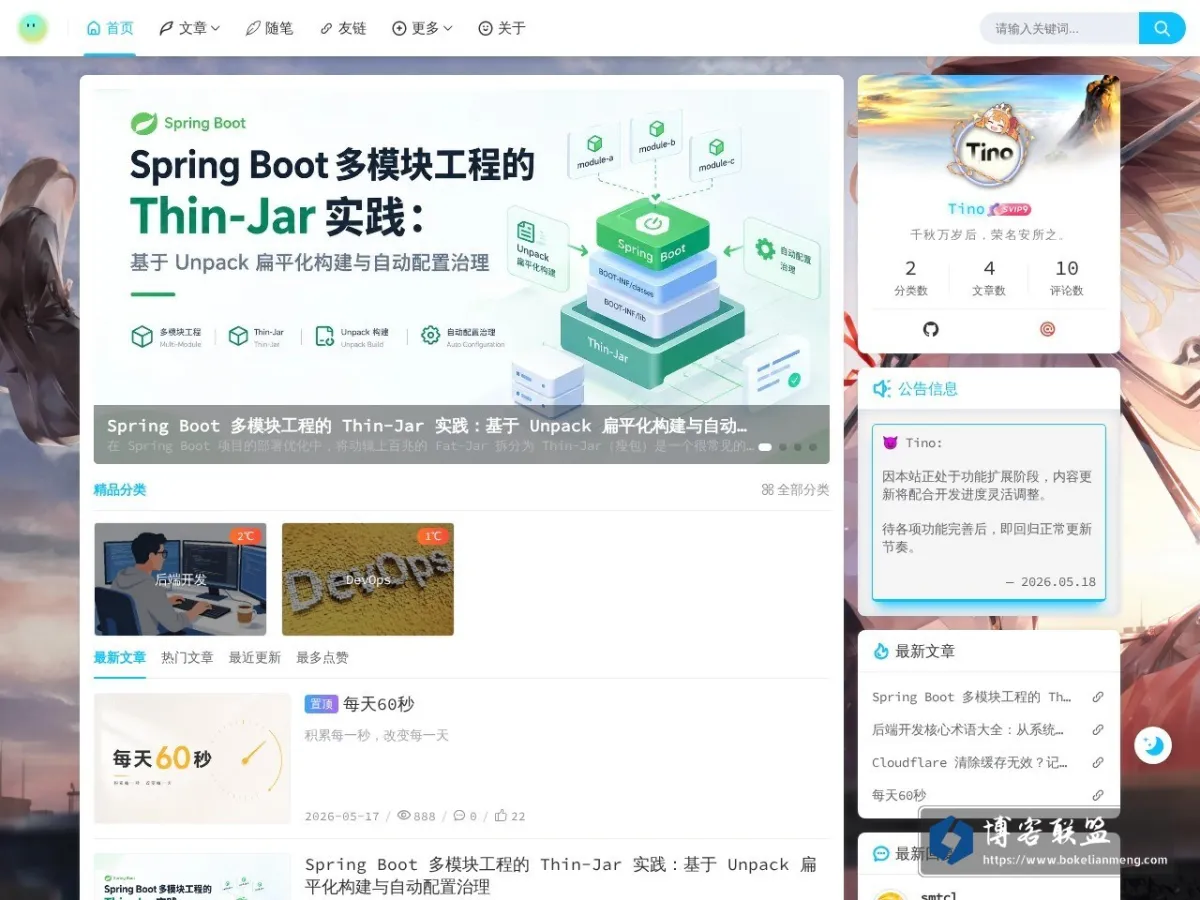Open 全部分类 all categories link
The image size is (1200, 900).
coord(795,490)
